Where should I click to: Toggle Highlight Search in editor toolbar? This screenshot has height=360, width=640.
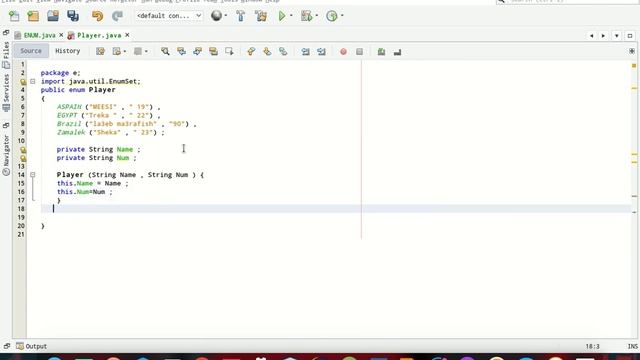coord(213,51)
